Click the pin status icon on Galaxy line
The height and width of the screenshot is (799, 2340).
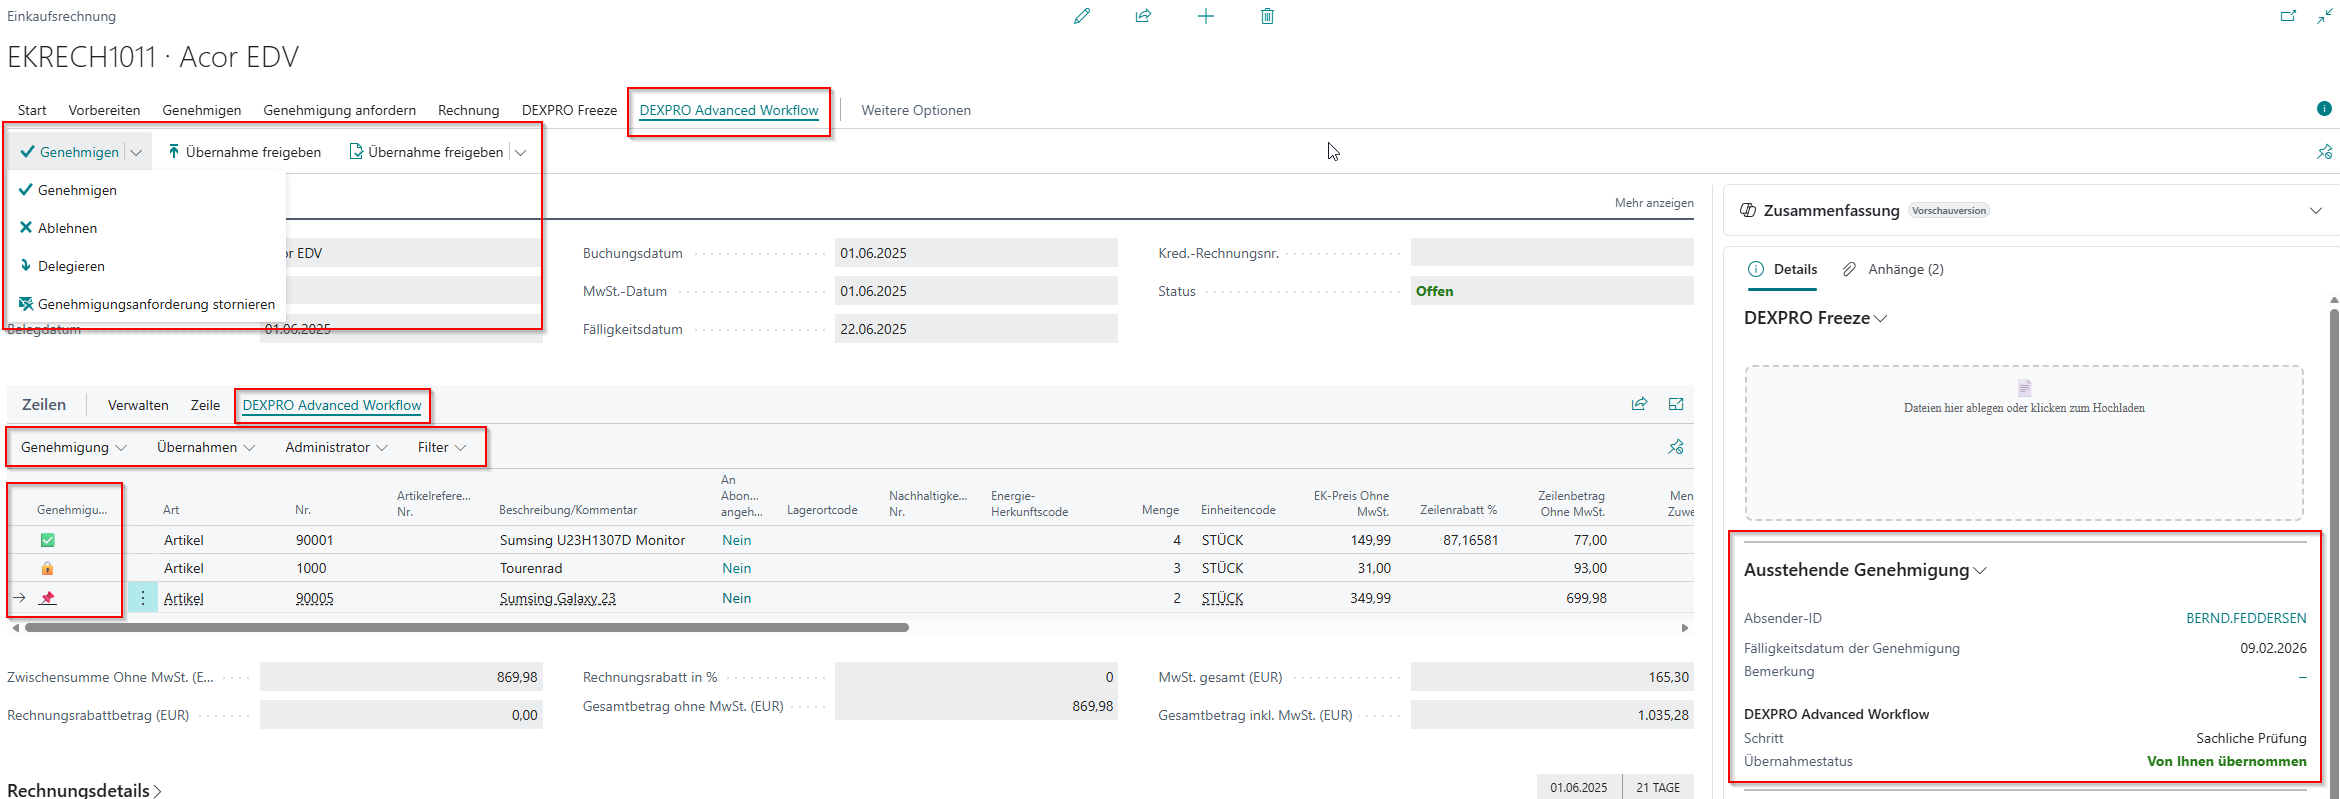[x=47, y=598]
